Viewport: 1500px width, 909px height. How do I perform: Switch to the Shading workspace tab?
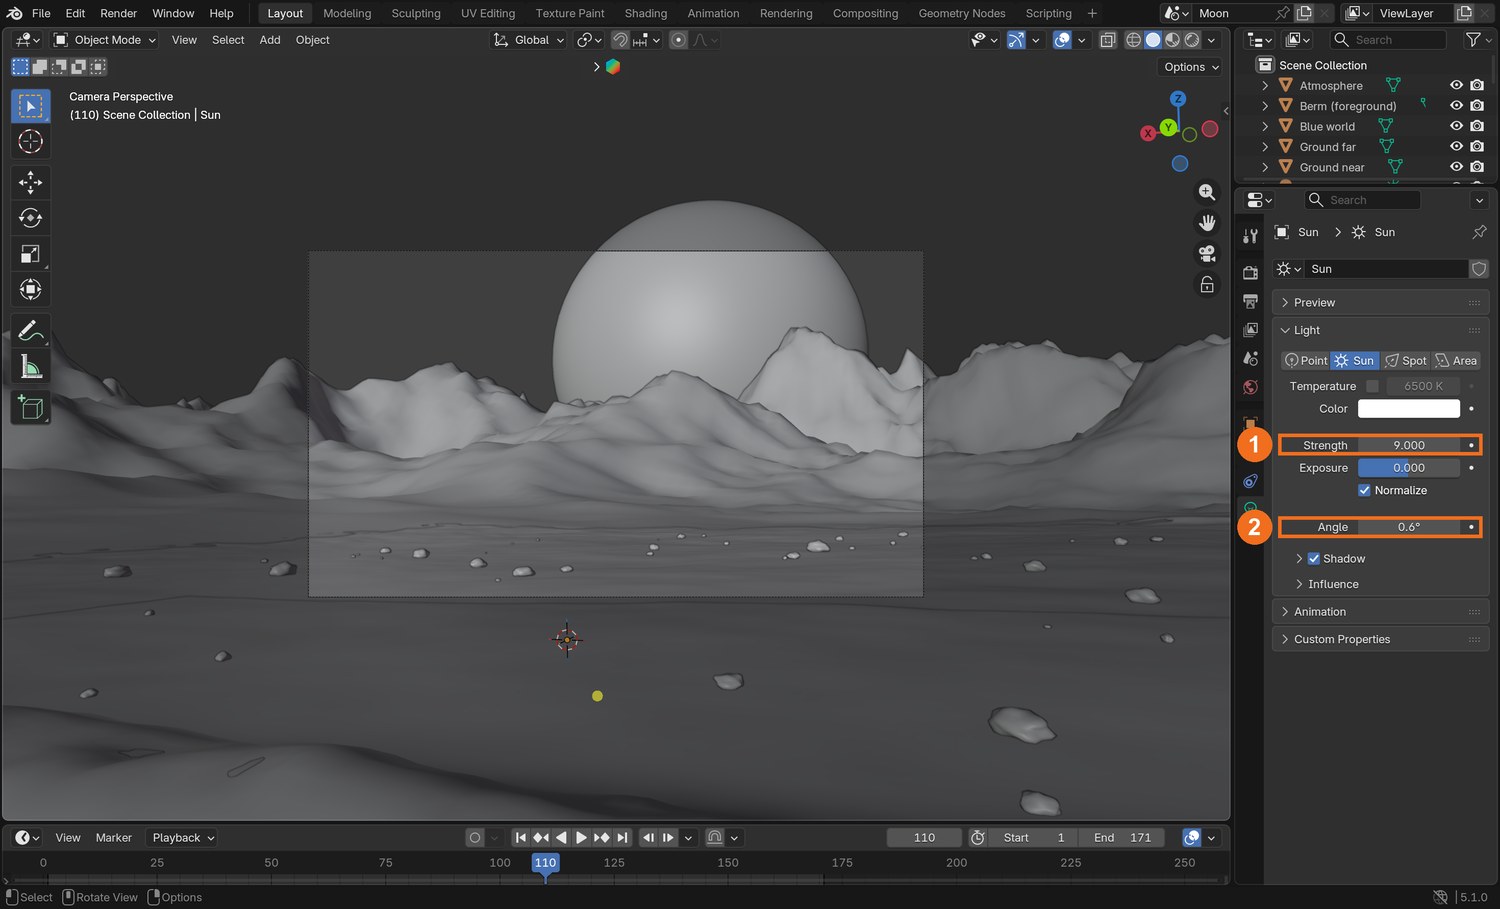pos(646,13)
